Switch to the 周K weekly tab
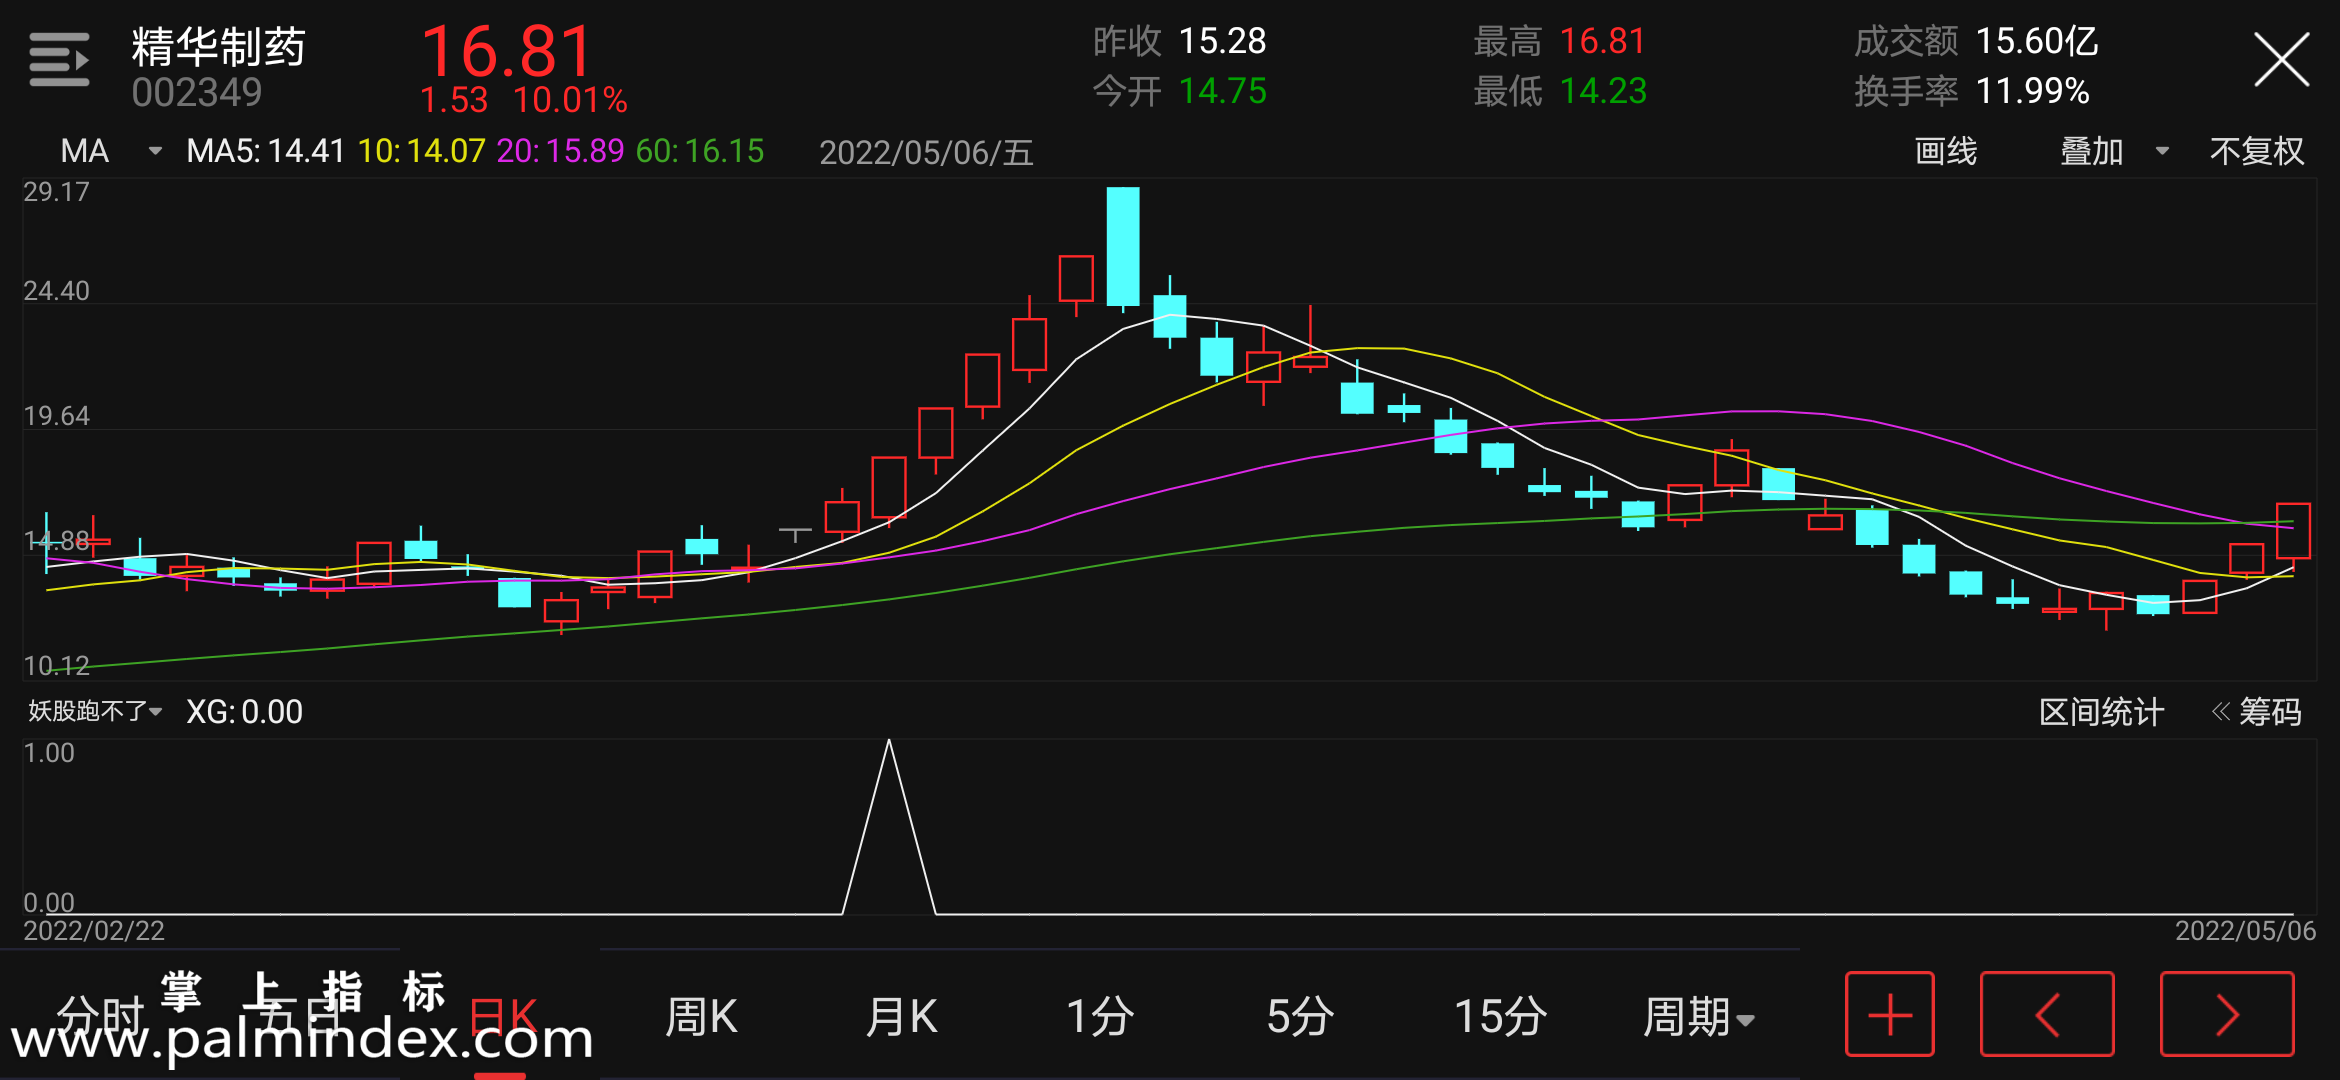This screenshot has width=2340, height=1080. point(701,1017)
